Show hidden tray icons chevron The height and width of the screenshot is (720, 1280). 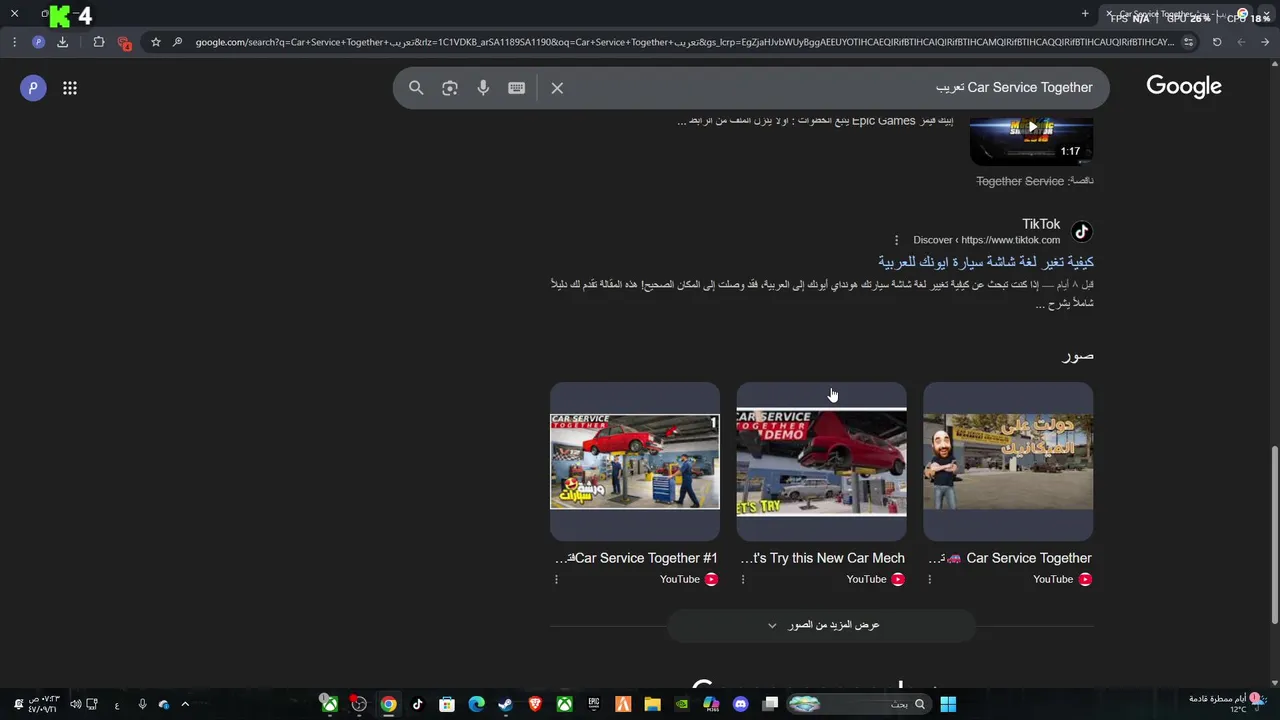click(185, 704)
